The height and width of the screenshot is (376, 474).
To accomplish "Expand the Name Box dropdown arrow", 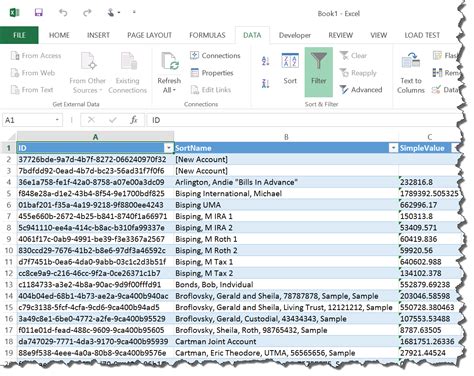I will (x=57, y=120).
